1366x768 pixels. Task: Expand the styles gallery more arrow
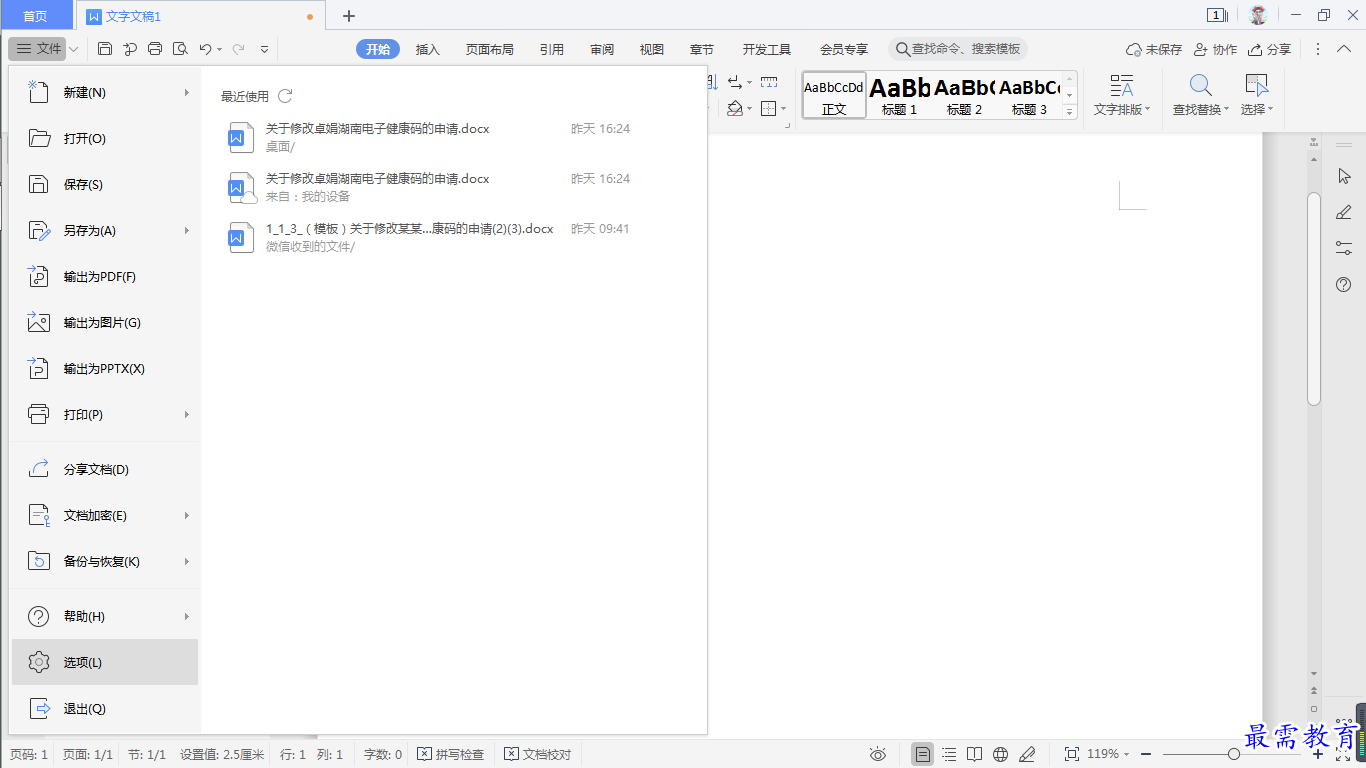coord(1070,112)
